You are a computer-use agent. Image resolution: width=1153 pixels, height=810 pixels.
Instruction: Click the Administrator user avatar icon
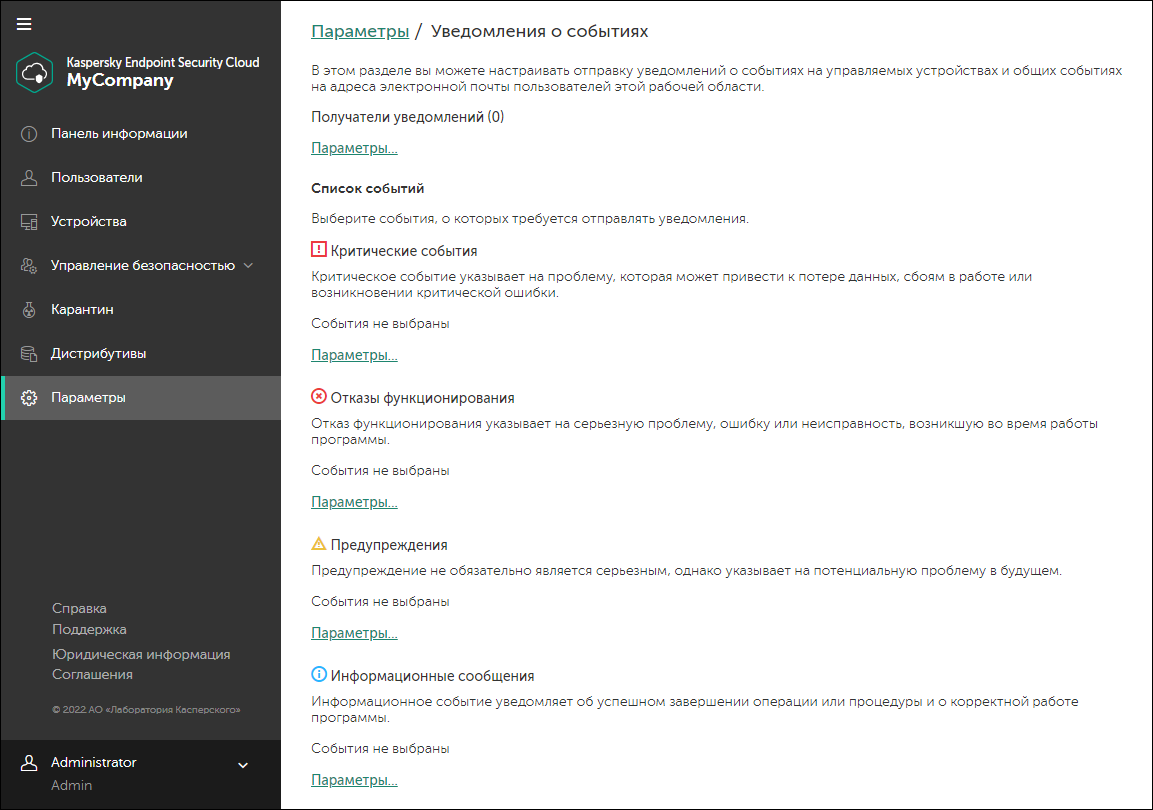click(29, 763)
